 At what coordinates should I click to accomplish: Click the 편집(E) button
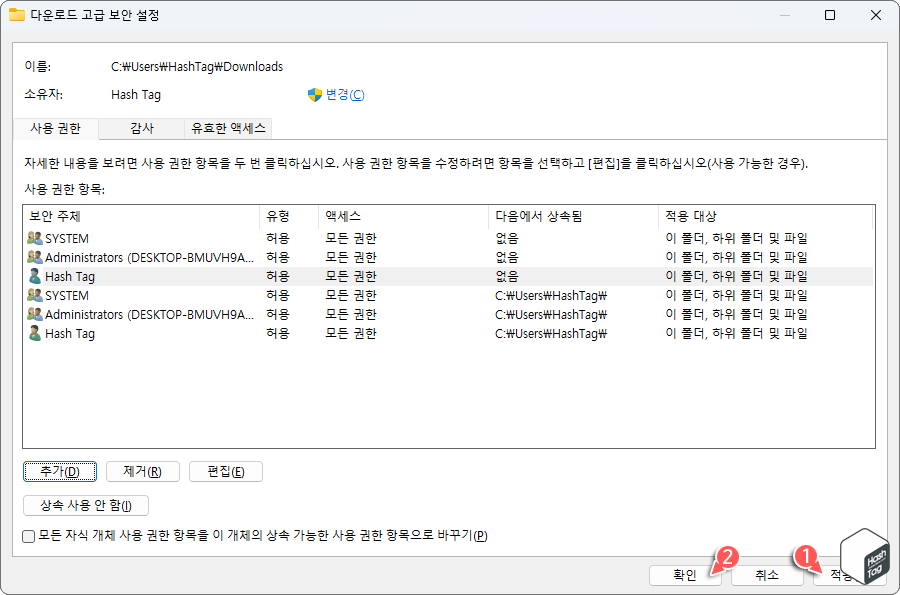225,471
